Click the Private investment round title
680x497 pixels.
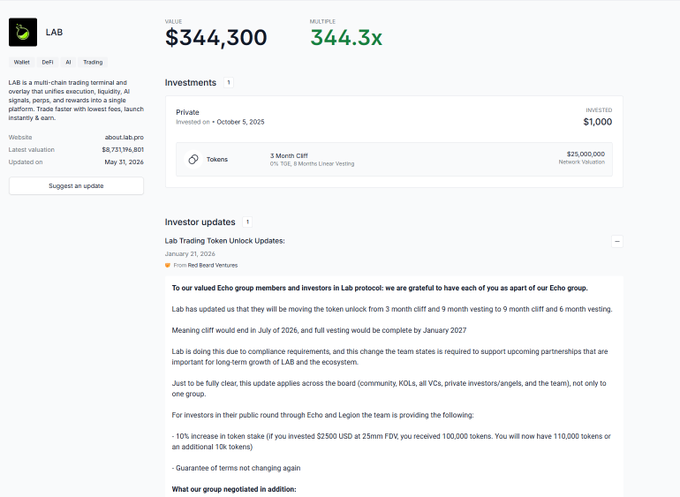[187, 112]
